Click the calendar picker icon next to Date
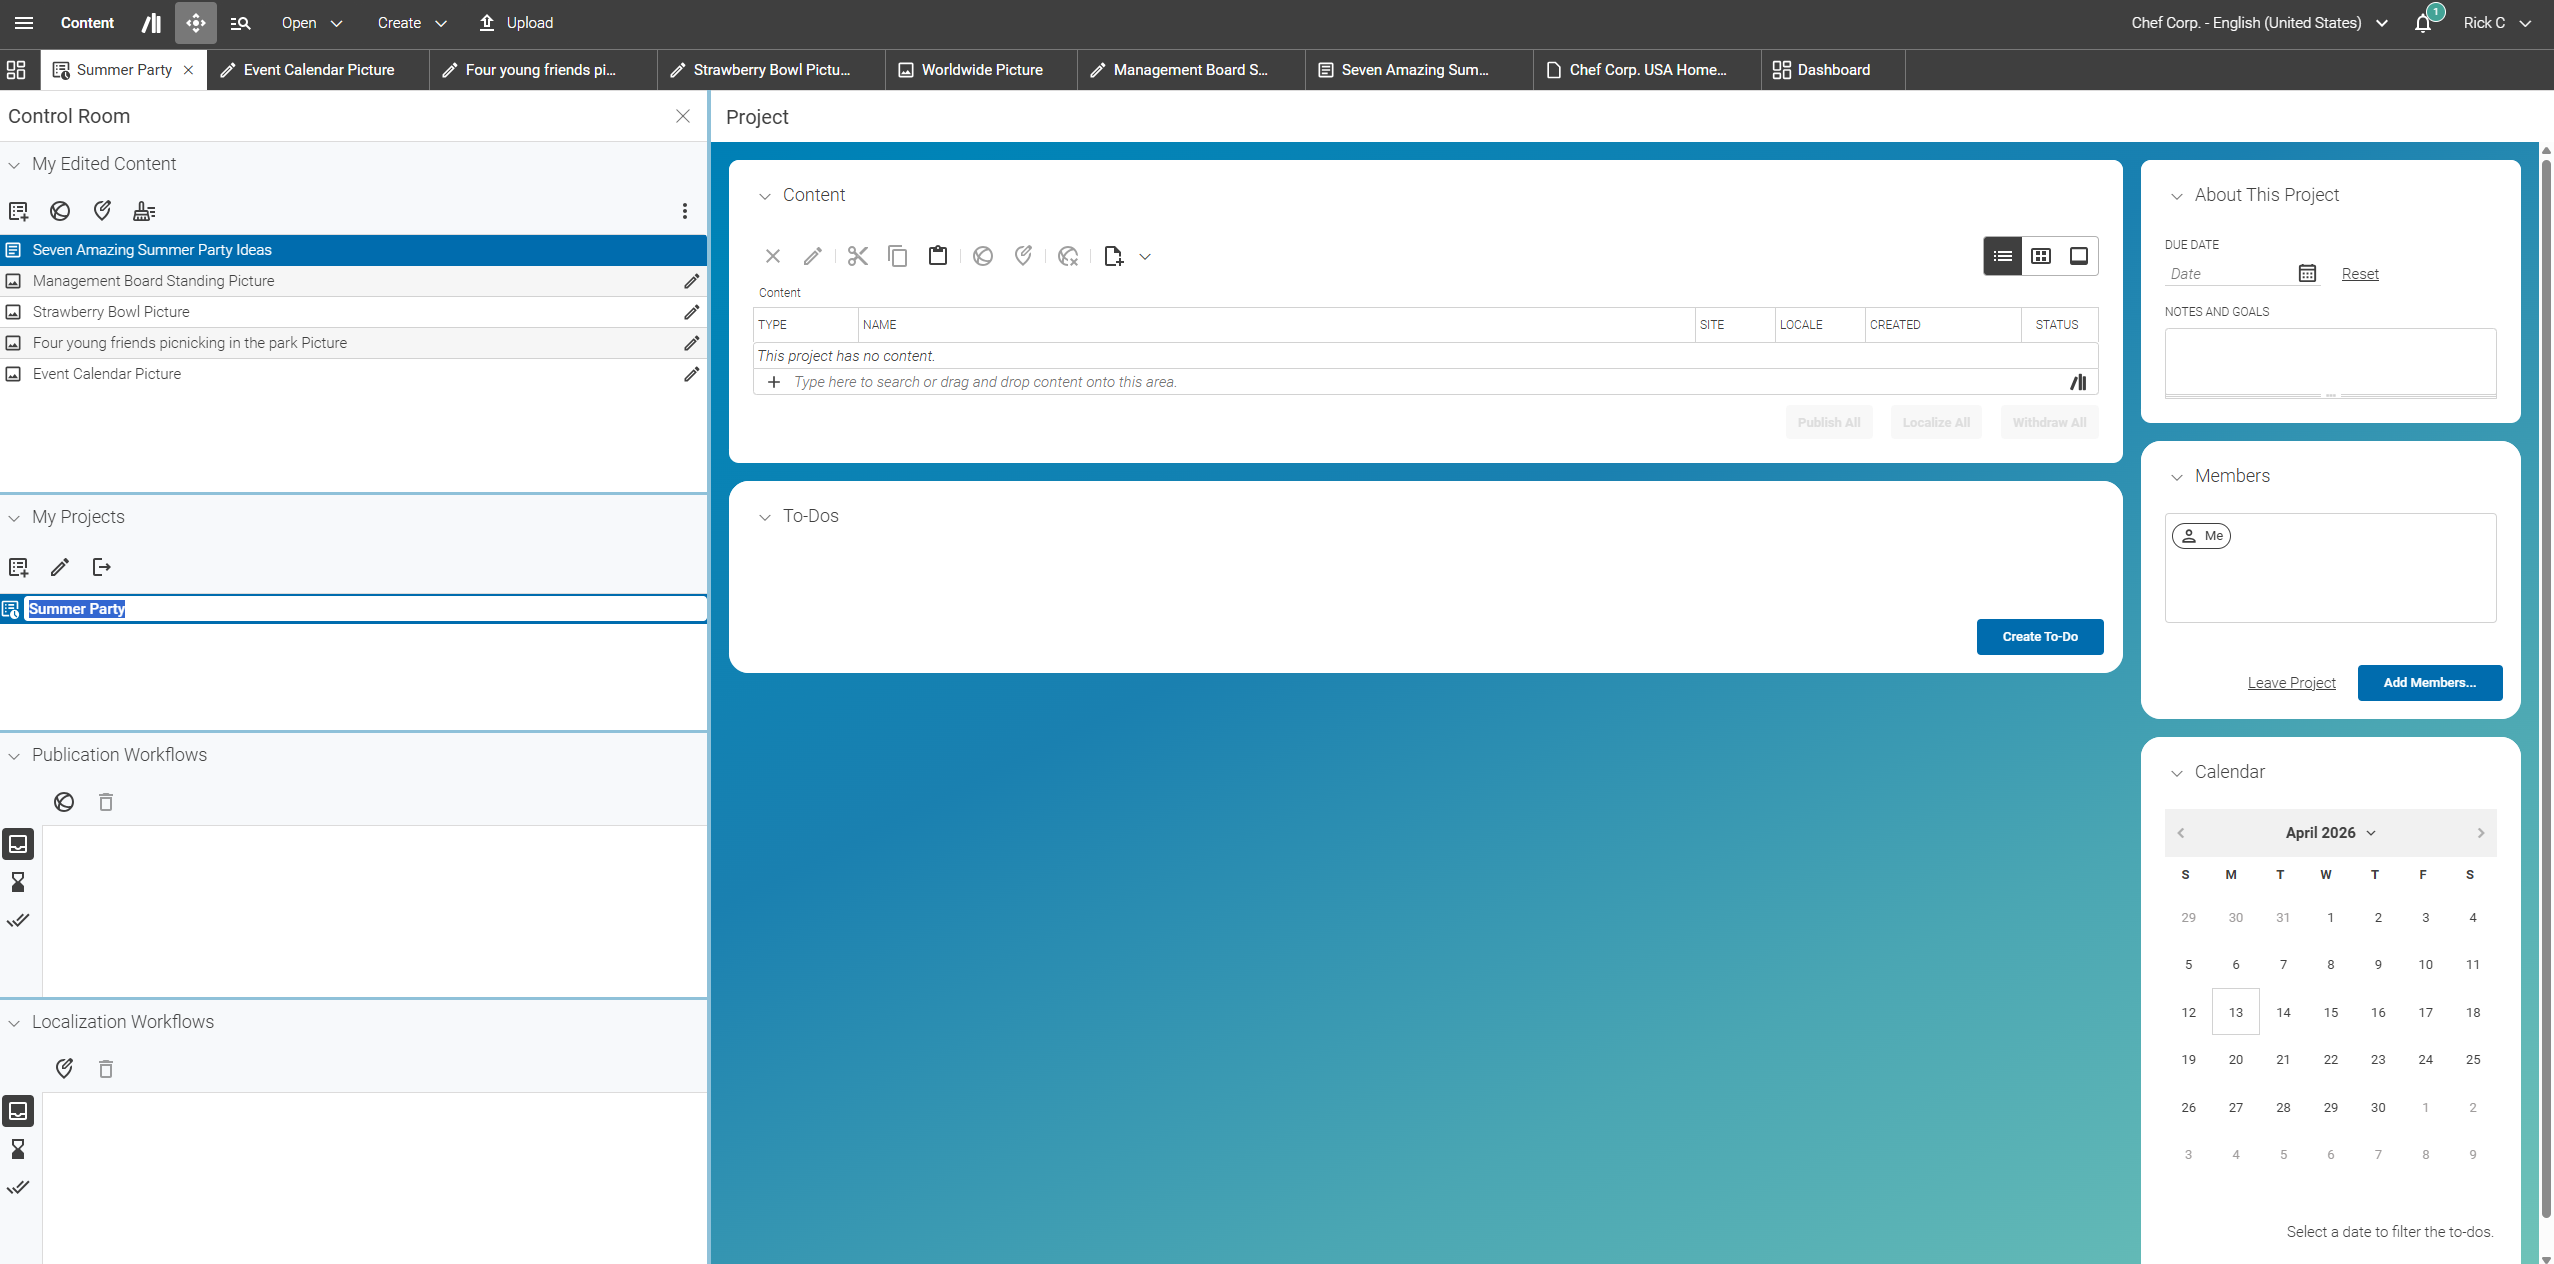 coord(2306,273)
